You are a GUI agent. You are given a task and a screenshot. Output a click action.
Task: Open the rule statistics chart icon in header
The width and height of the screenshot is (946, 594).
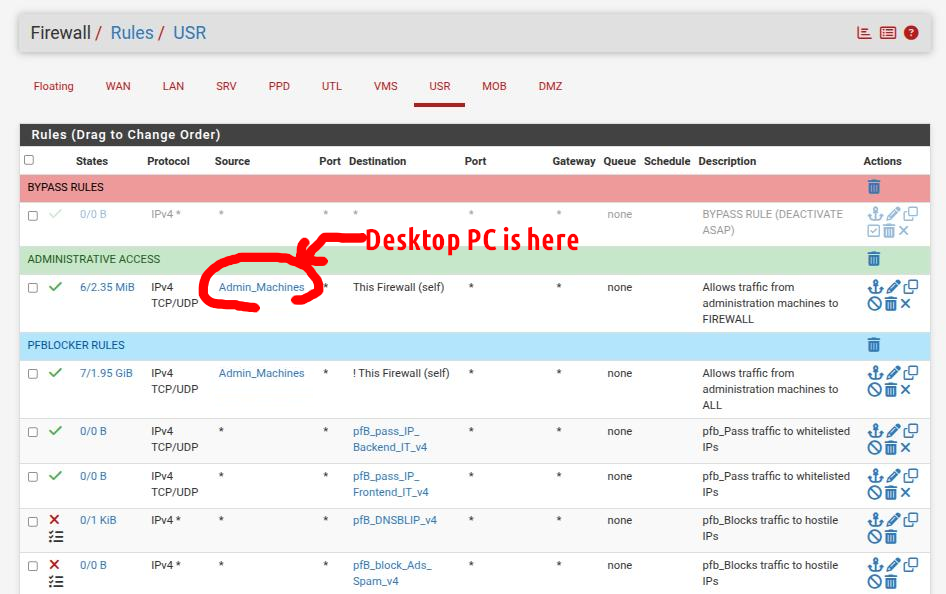[x=865, y=33]
